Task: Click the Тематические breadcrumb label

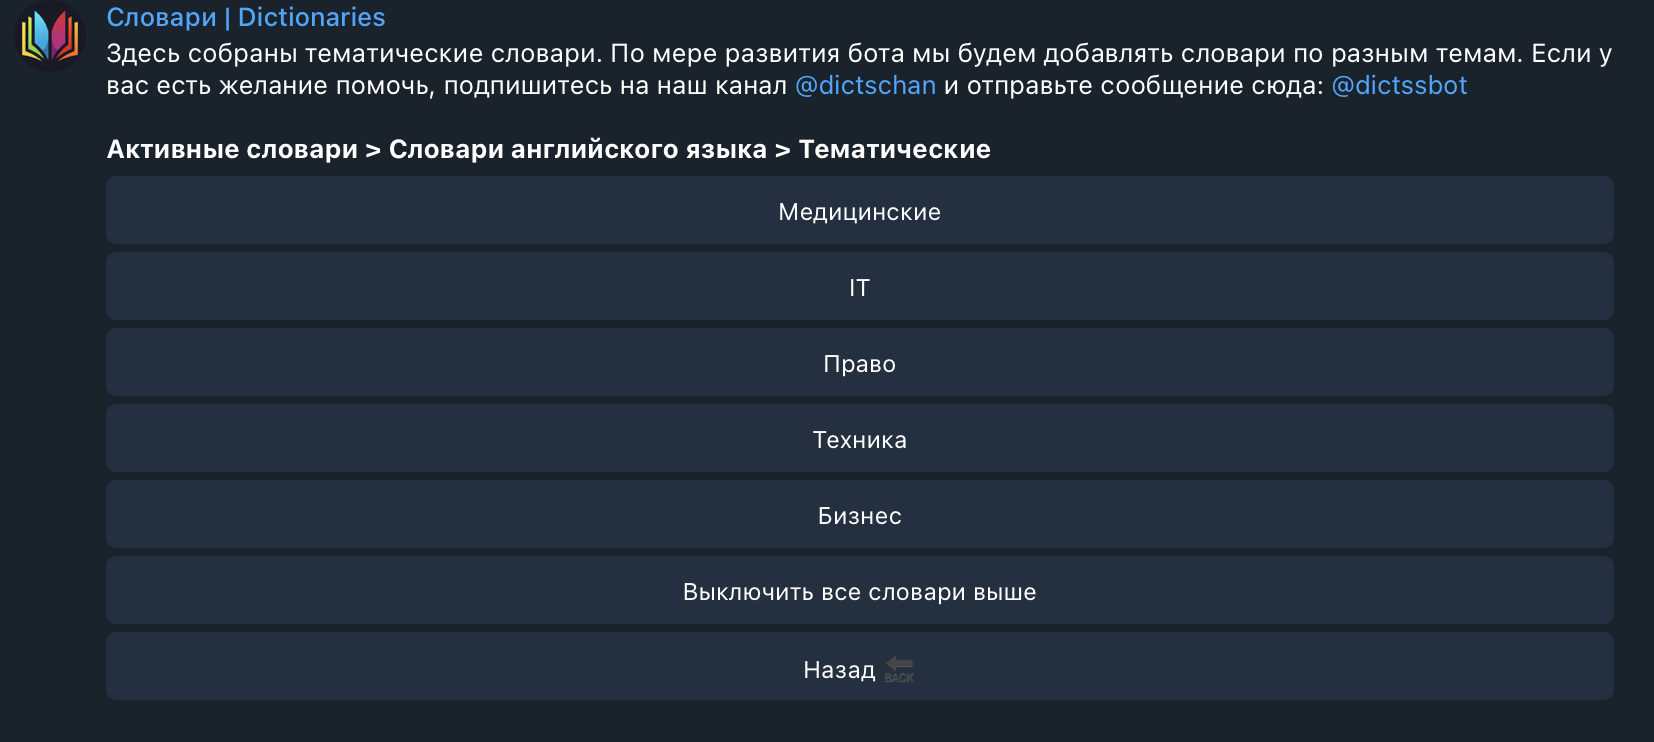Action: (x=894, y=149)
